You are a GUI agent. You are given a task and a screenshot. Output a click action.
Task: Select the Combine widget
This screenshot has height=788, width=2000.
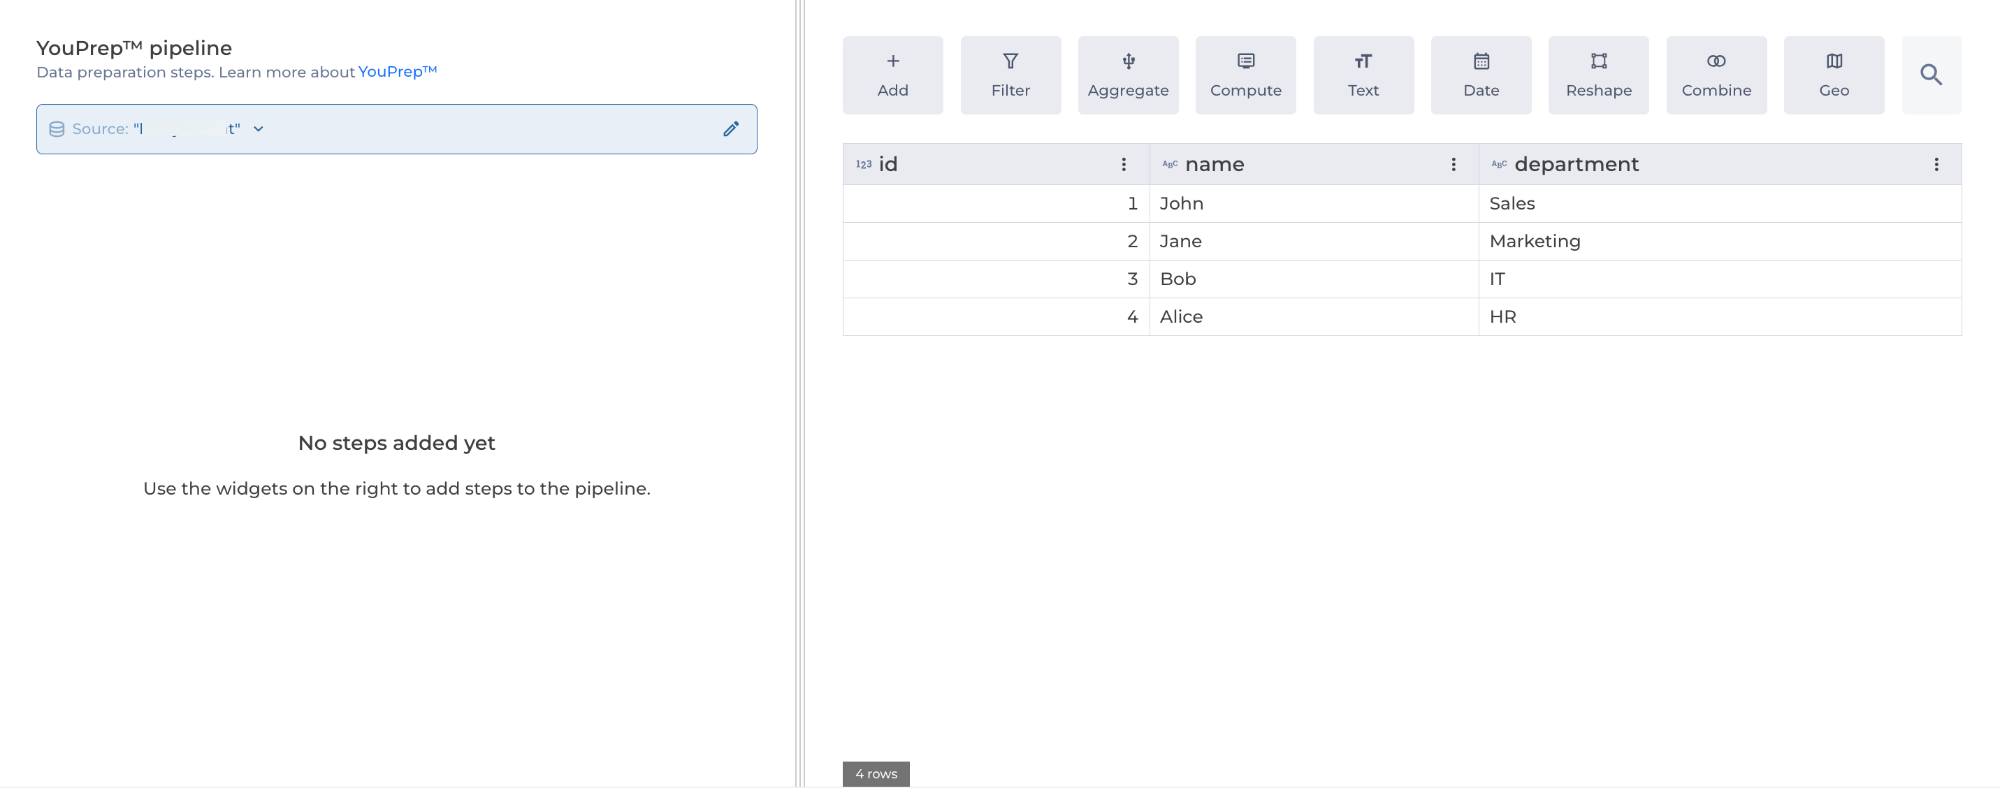[x=1716, y=75]
